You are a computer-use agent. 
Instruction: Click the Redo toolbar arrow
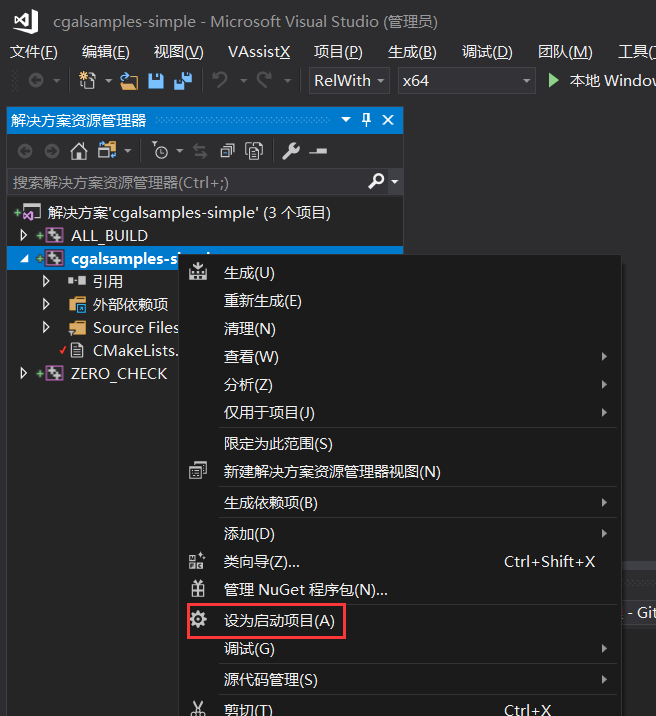[x=264, y=80]
